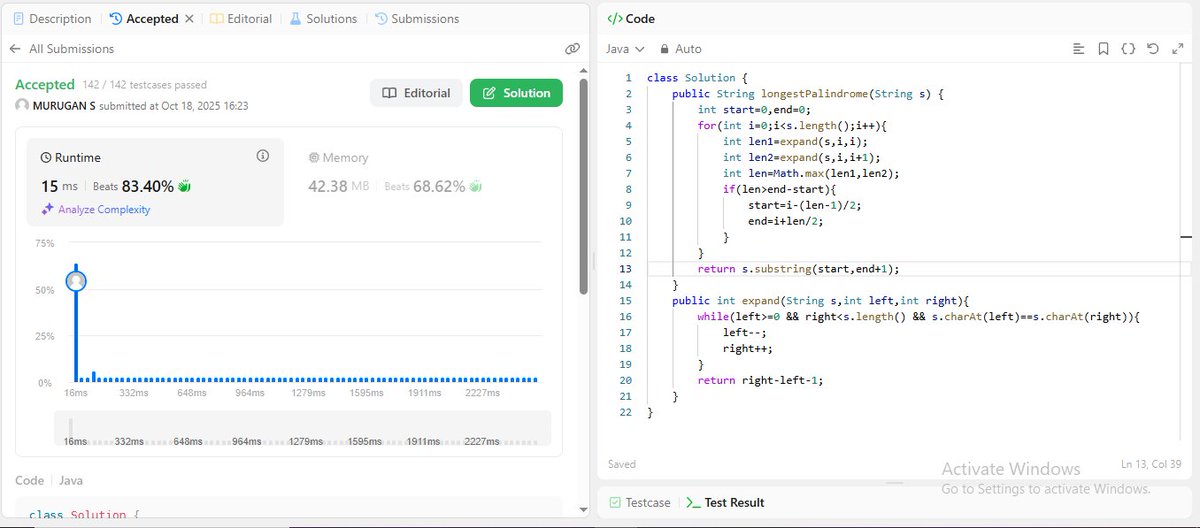This screenshot has width=1200, height=528.
Task: Click the while loop on line 16
Action: tap(918, 316)
